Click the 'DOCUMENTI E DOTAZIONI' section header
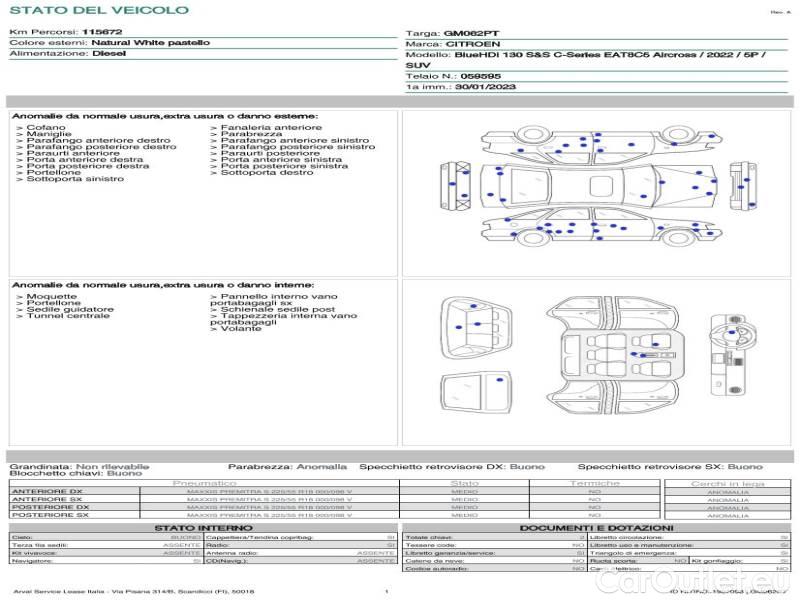 [x=596, y=528]
